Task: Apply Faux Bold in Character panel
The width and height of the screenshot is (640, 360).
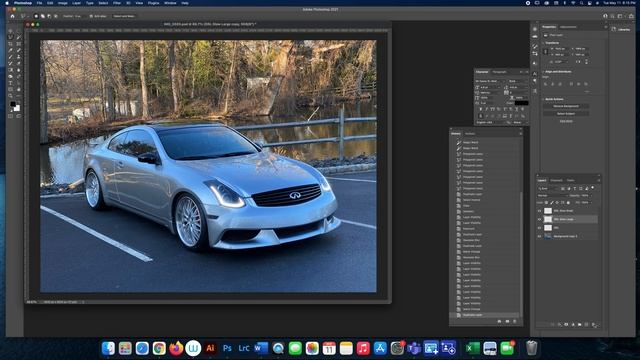Action: (x=480, y=109)
